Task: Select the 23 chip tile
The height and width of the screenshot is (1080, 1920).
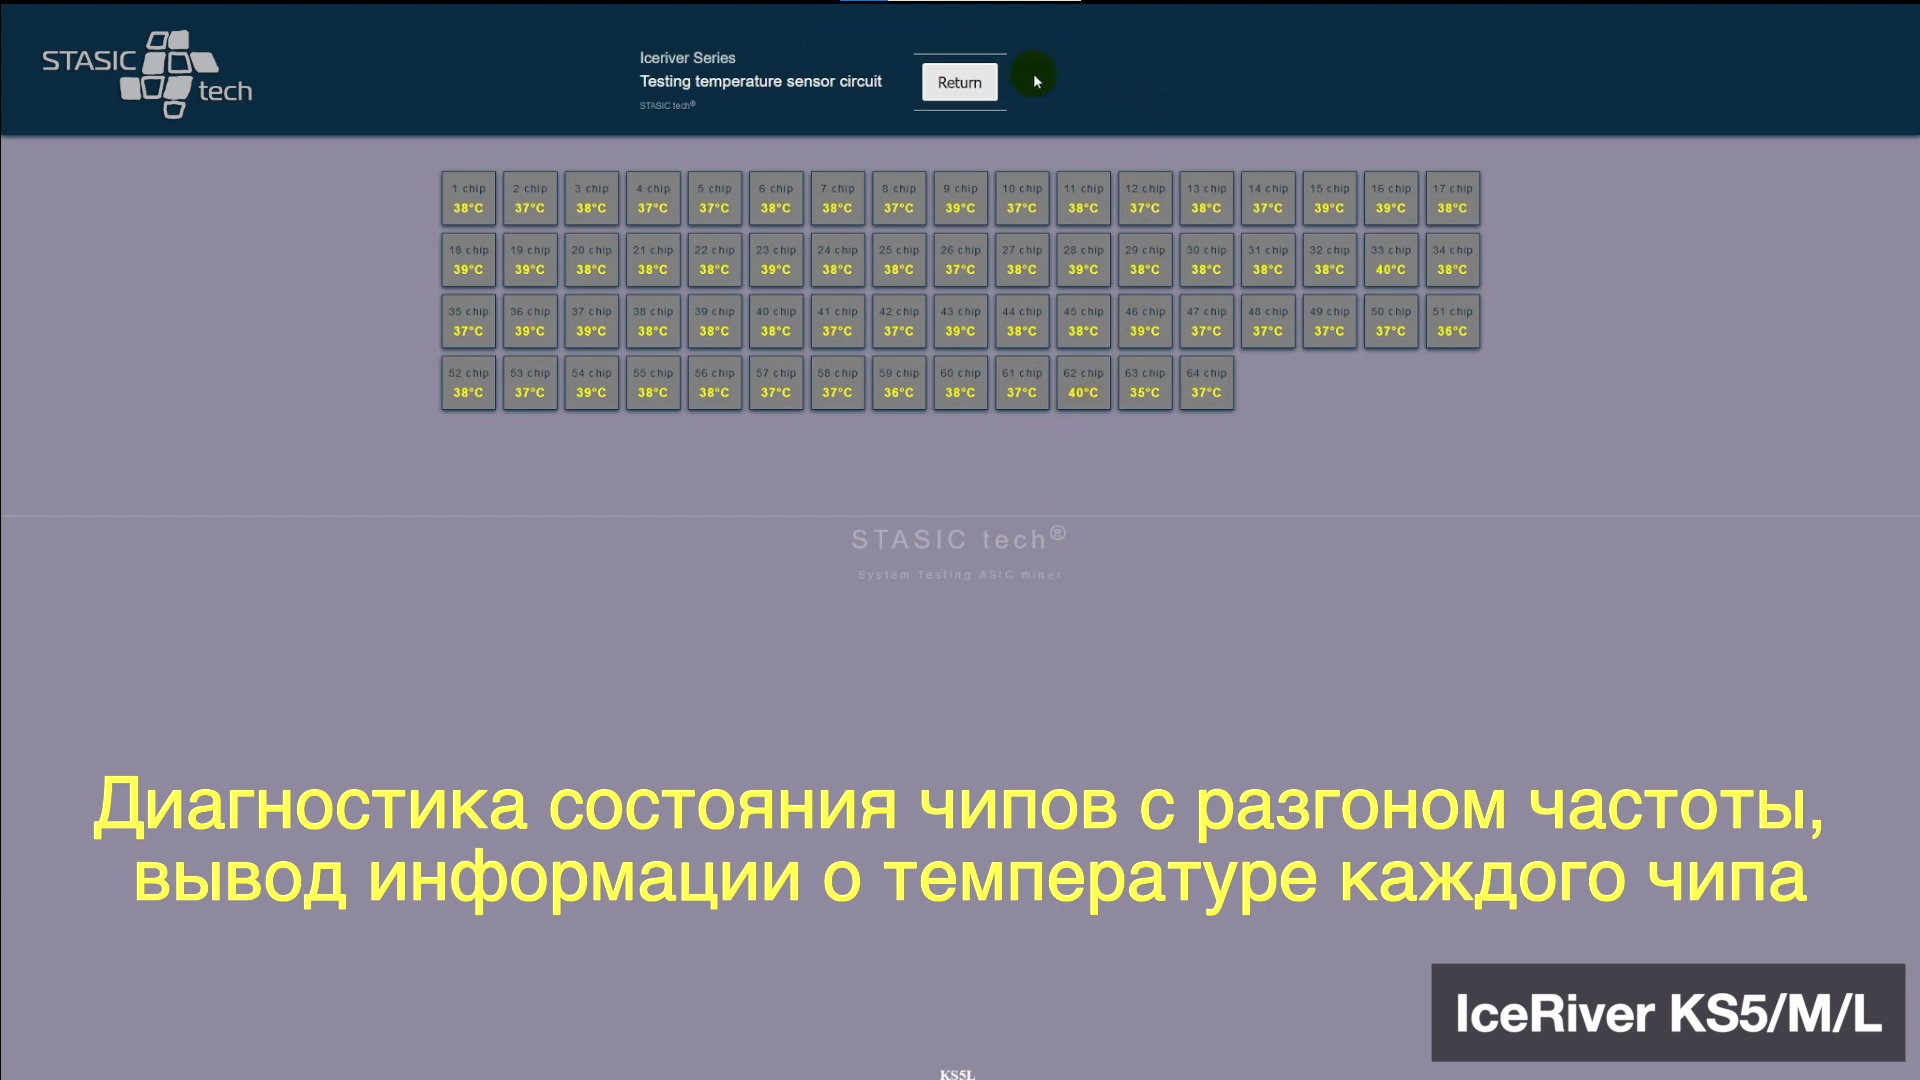Action: pyautogui.click(x=776, y=260)
